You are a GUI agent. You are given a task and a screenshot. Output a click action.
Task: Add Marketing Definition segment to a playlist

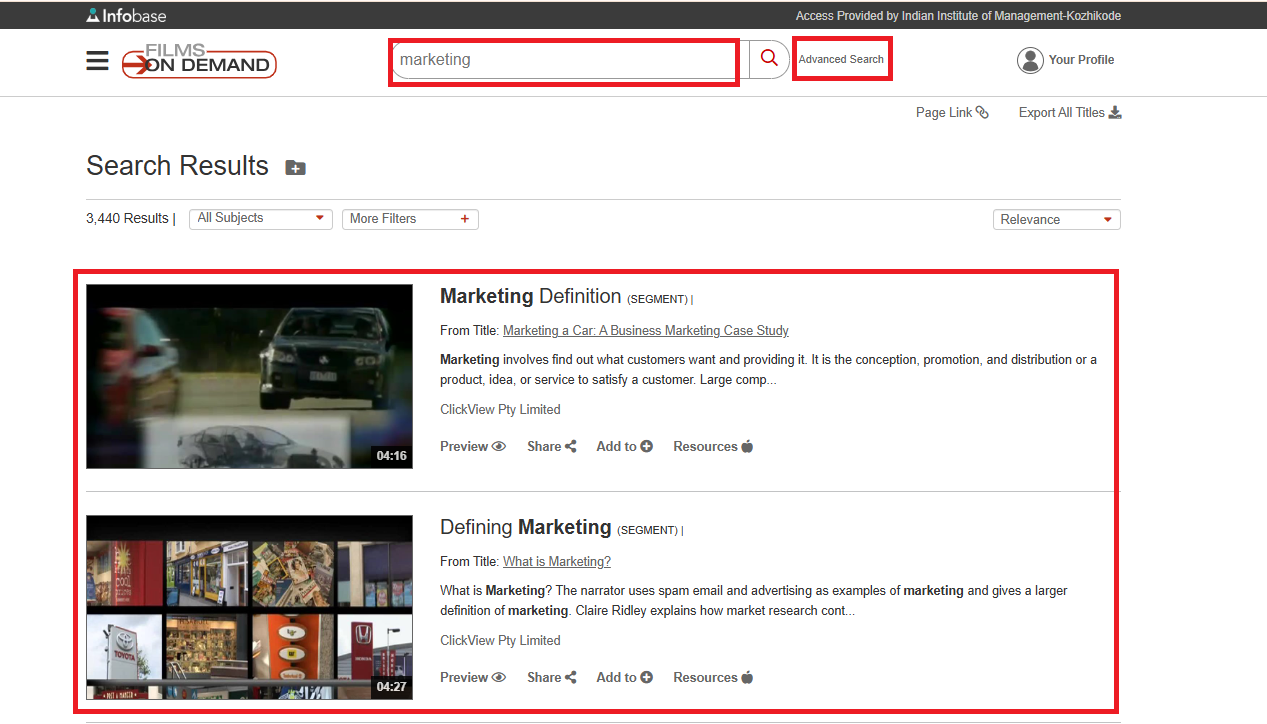point(624,447)
